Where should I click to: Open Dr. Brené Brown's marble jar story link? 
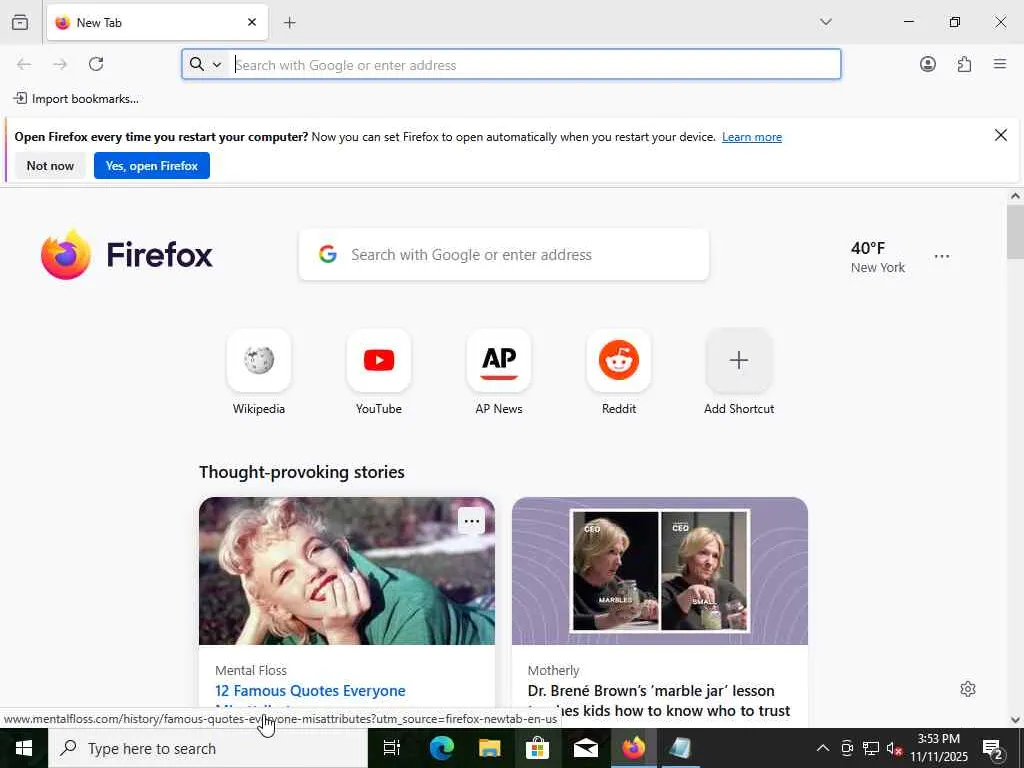point(659,701)
